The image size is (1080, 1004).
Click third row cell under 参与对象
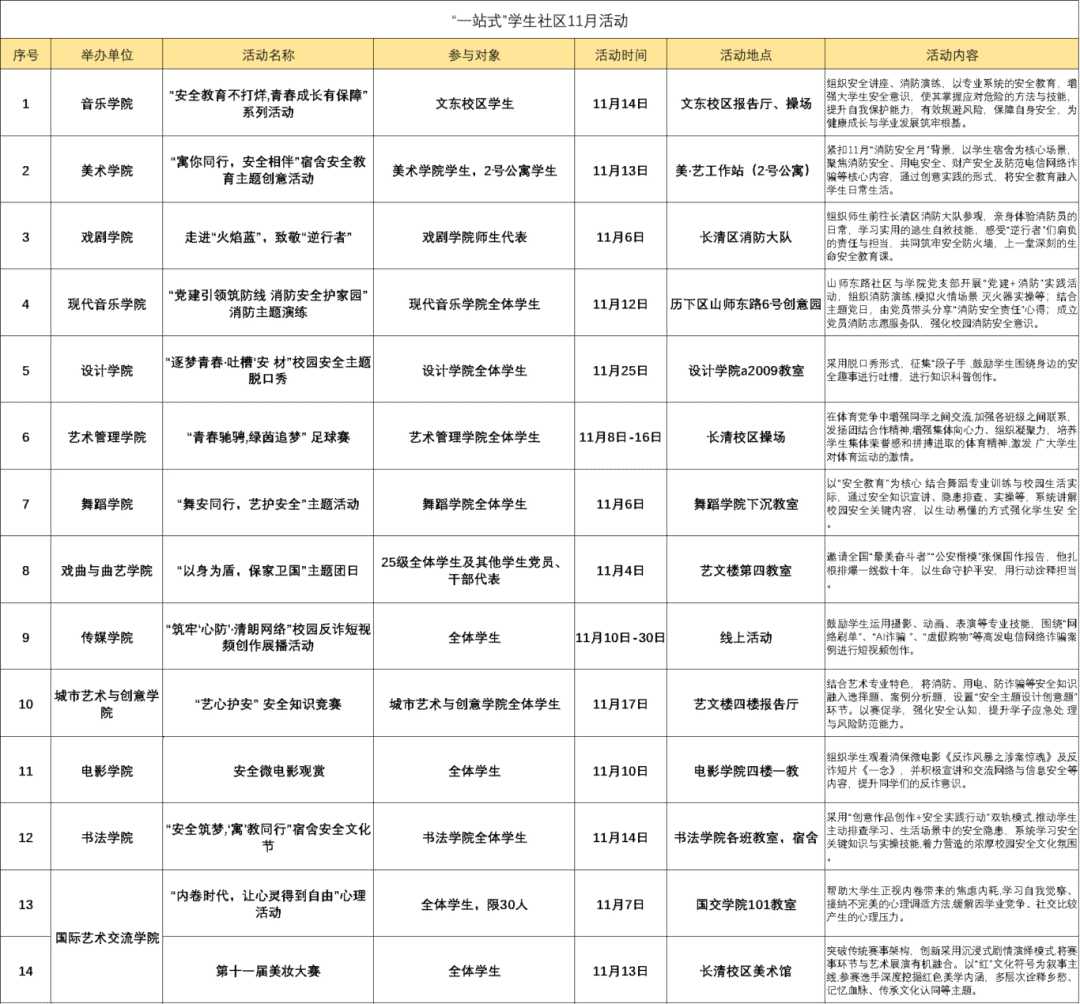point(474,237)
